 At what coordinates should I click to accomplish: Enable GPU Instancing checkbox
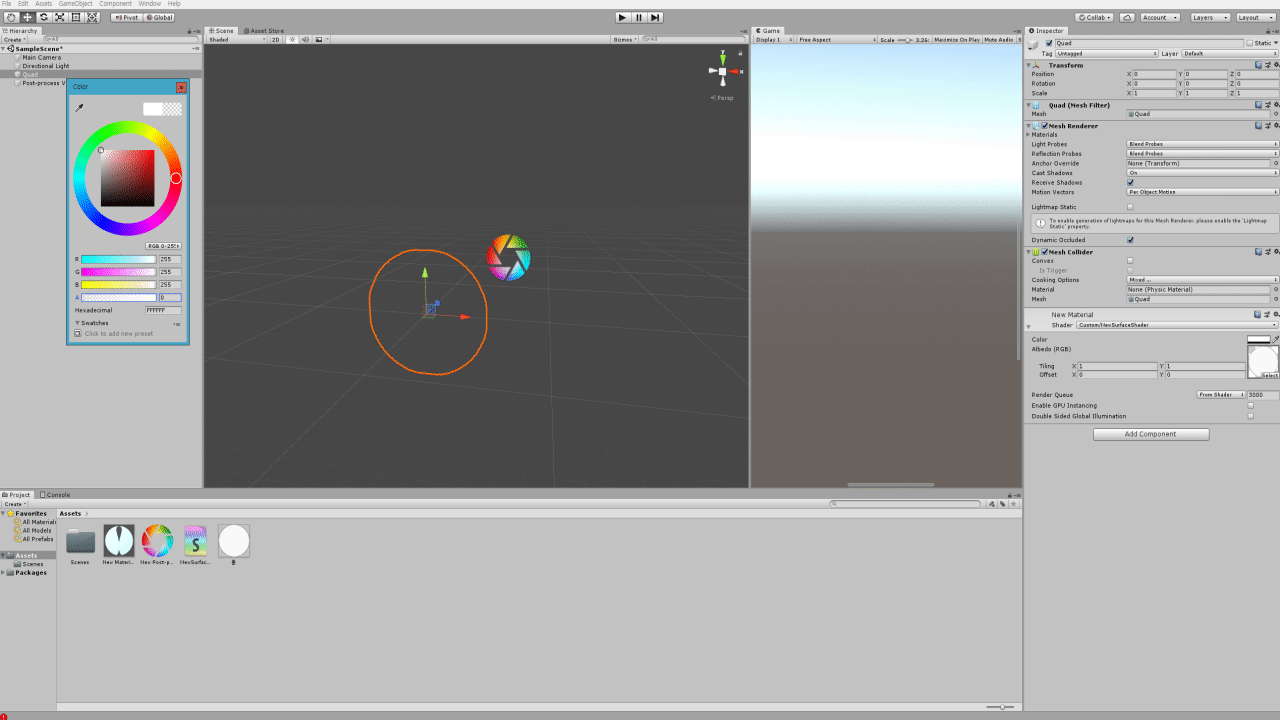pos(1251,405)
